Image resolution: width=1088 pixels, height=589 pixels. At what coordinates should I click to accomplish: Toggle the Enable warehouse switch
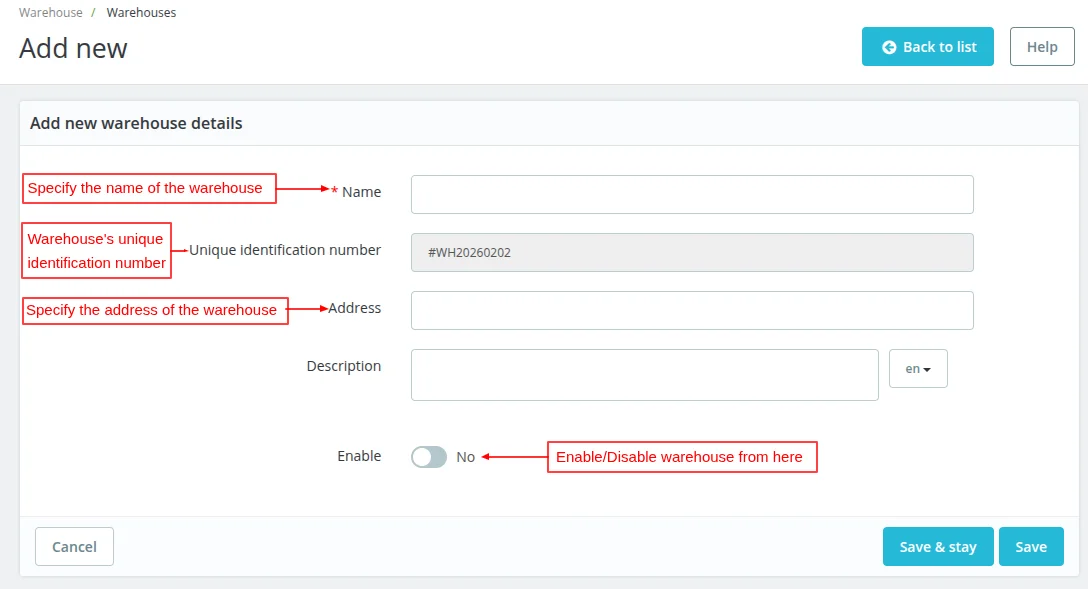(429, 457)
